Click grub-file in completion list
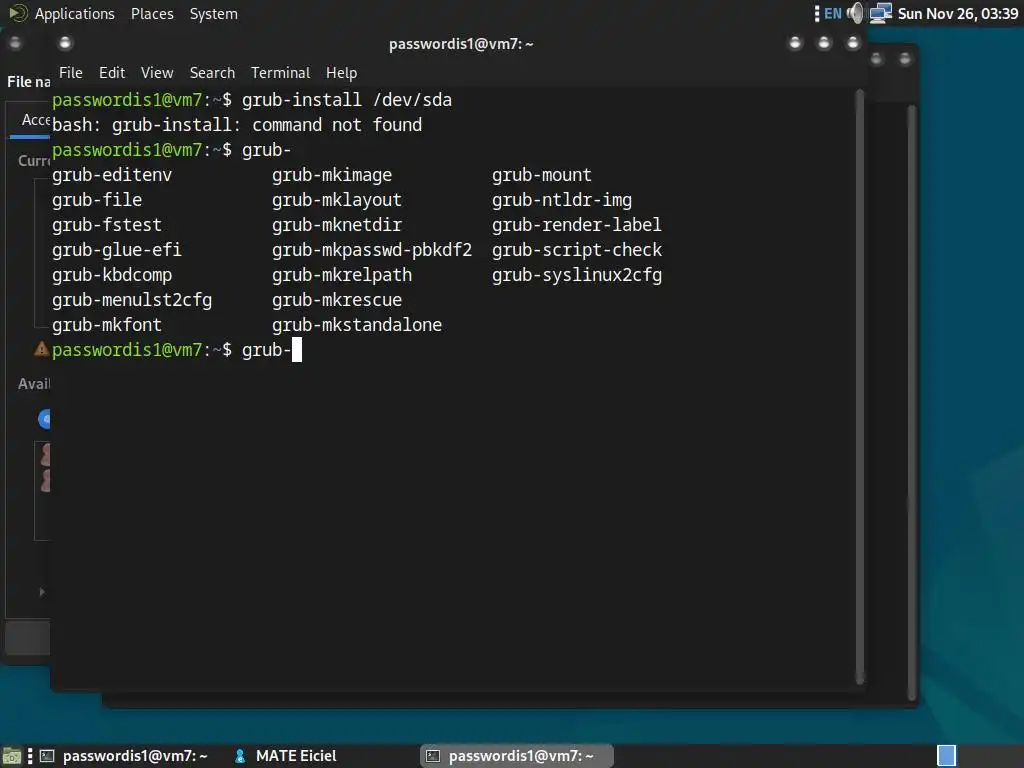The width and height of the screenshot is (1024, 768). 97,200
